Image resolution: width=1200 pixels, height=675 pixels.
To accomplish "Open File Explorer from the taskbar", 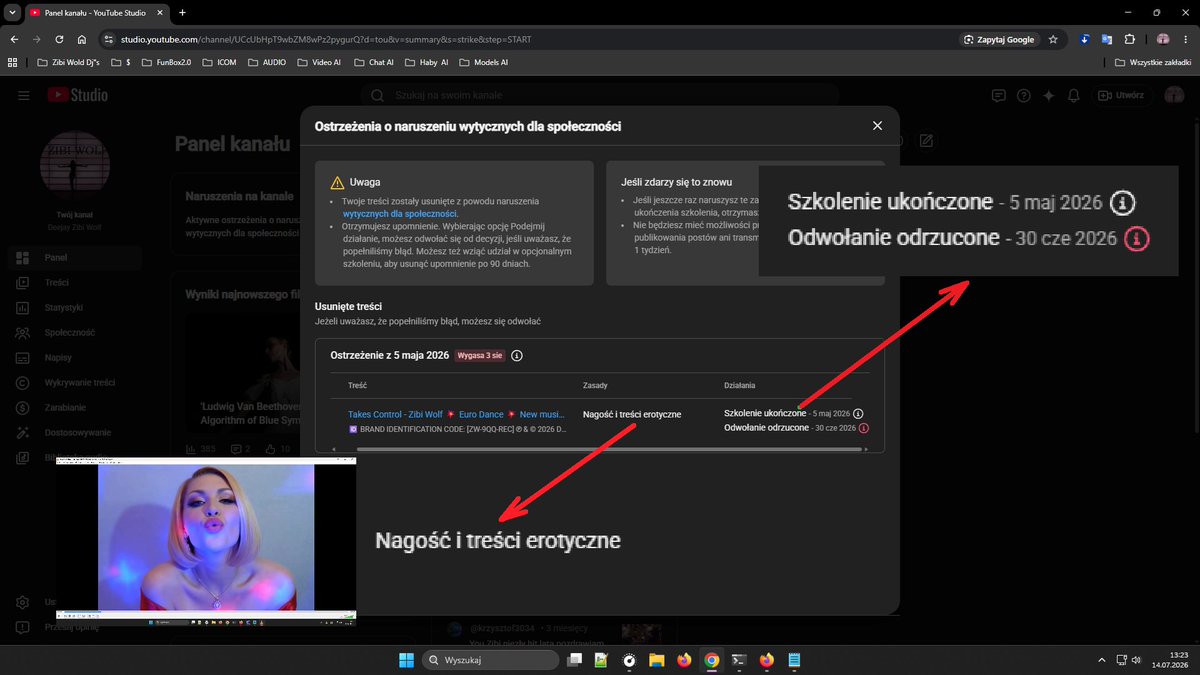I will pos(656,660).
